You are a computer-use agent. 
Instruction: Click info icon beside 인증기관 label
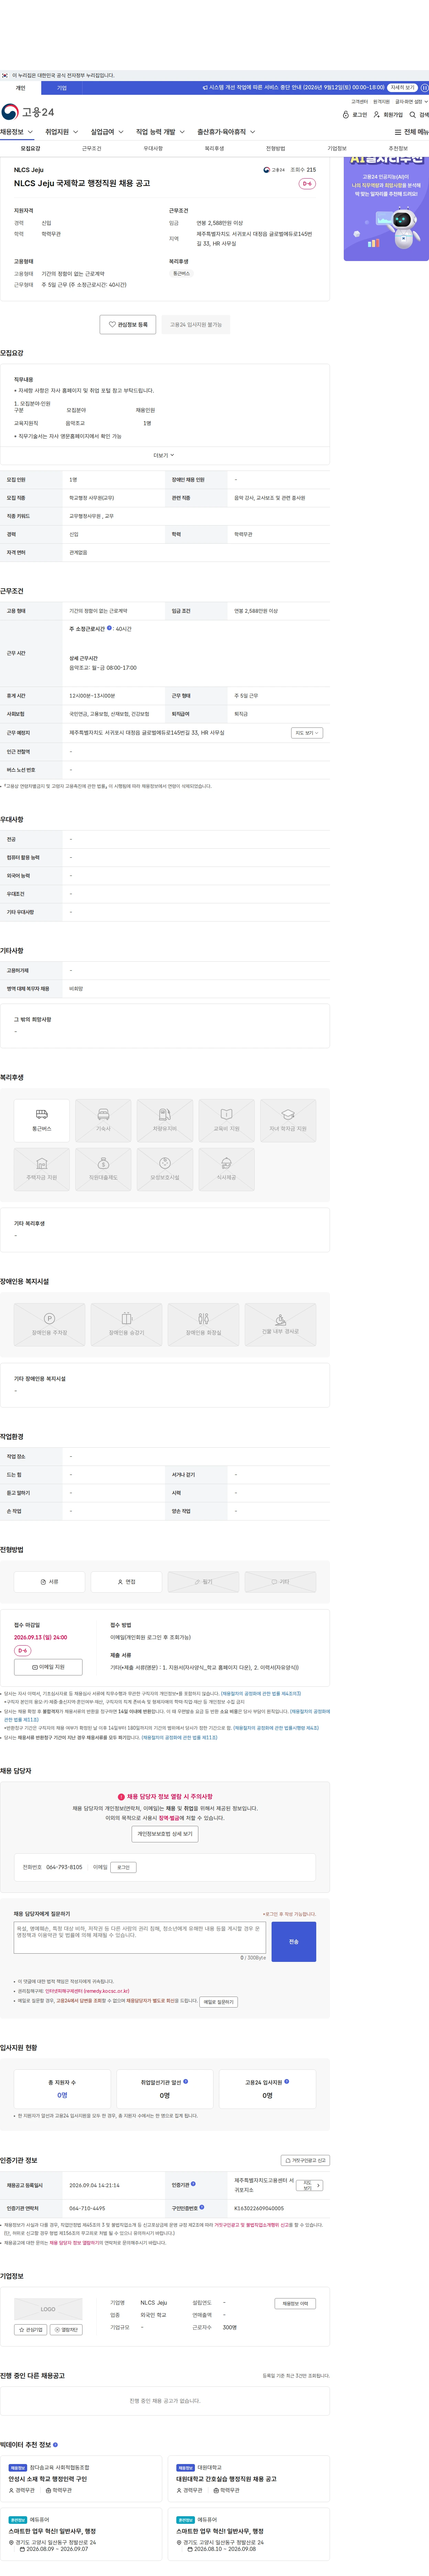coord(193,2184)
